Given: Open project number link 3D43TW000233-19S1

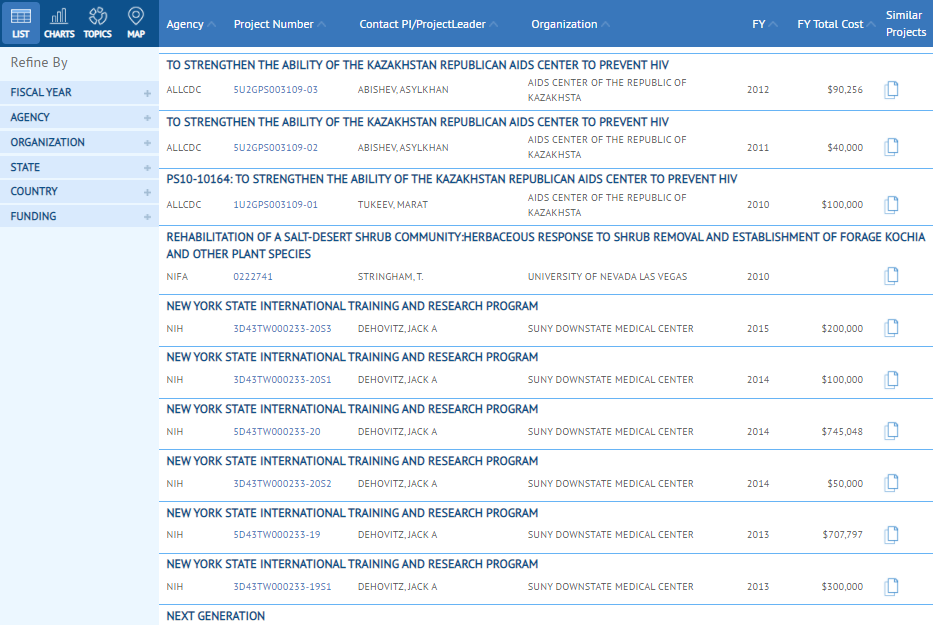Looking at the screenshot, I should tap(283, 587).
